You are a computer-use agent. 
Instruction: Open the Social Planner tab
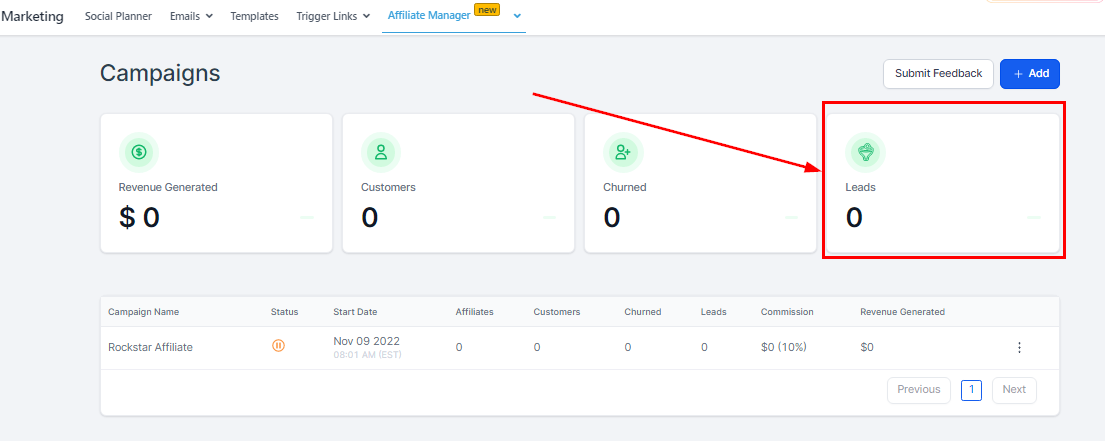click(118, 16)
